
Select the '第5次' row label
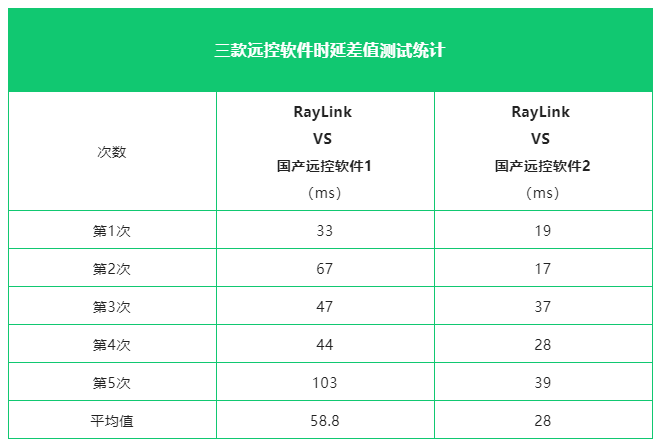[112, 382]
